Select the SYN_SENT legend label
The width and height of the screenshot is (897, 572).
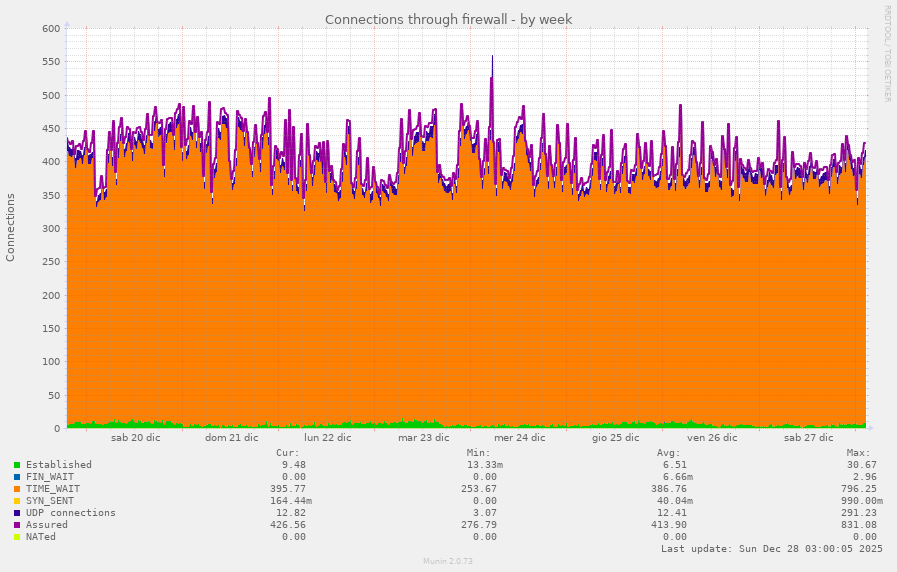tap(50, 500)
